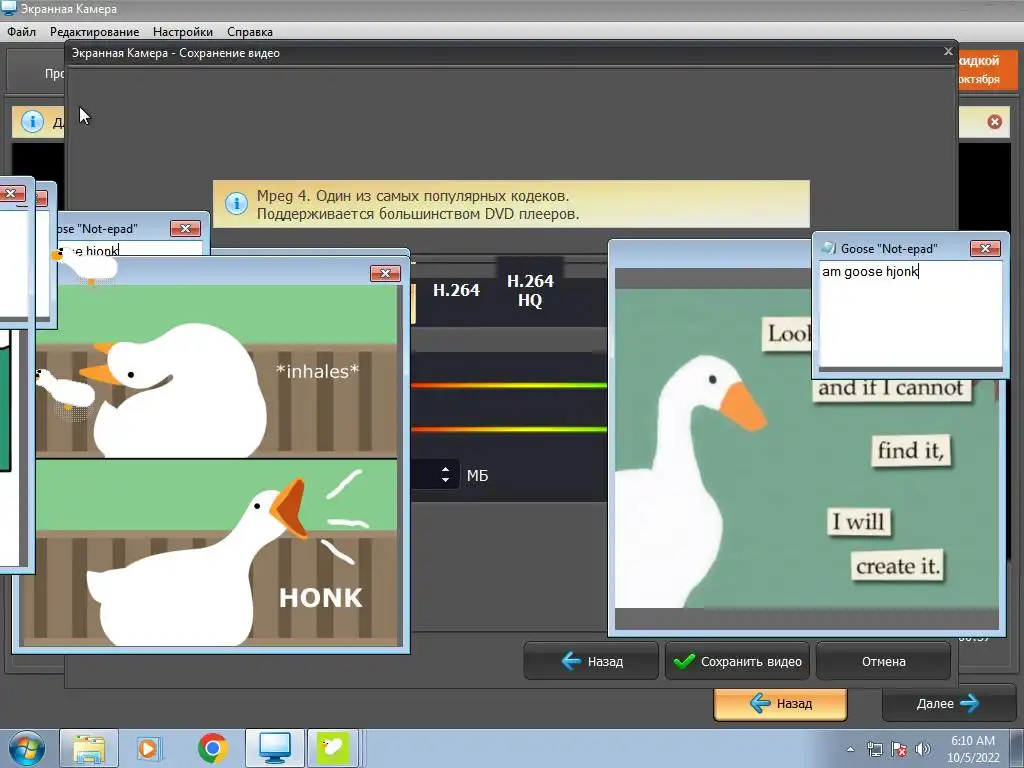Close the HONK goose comic window
This screenshot has width=1024, height=768.
(385, 273)
